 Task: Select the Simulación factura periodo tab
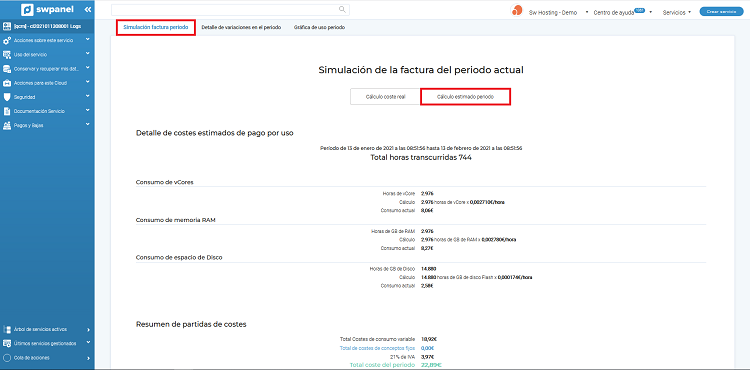156,27
